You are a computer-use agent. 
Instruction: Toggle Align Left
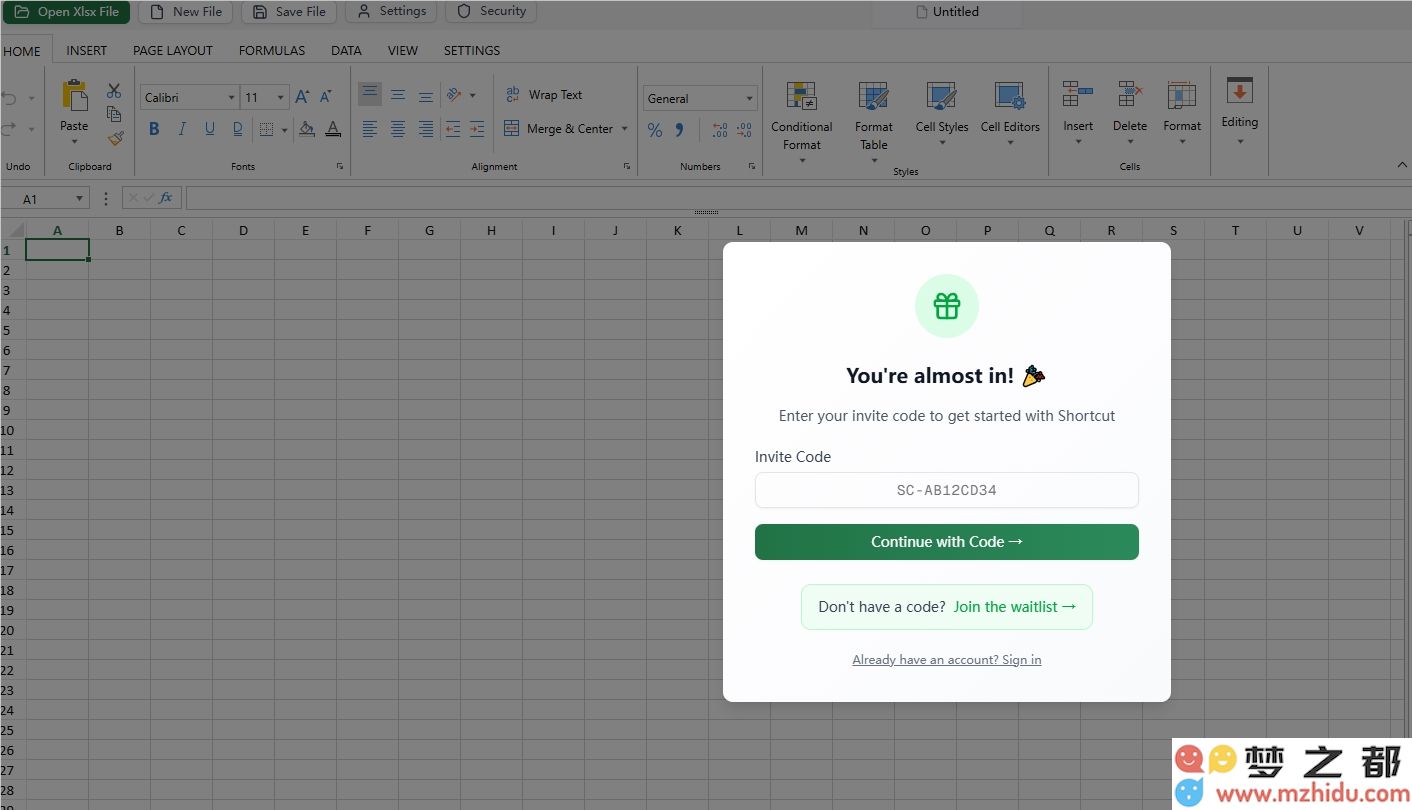pyautogui.click(x=370, y=129)
